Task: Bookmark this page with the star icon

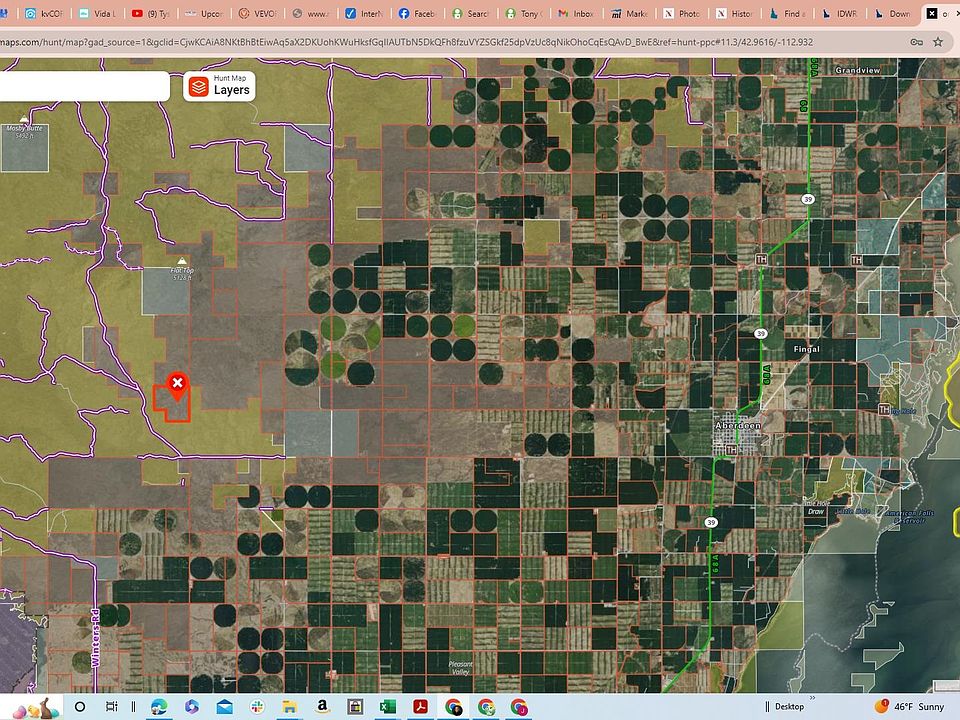Action: tap(938, 42)
